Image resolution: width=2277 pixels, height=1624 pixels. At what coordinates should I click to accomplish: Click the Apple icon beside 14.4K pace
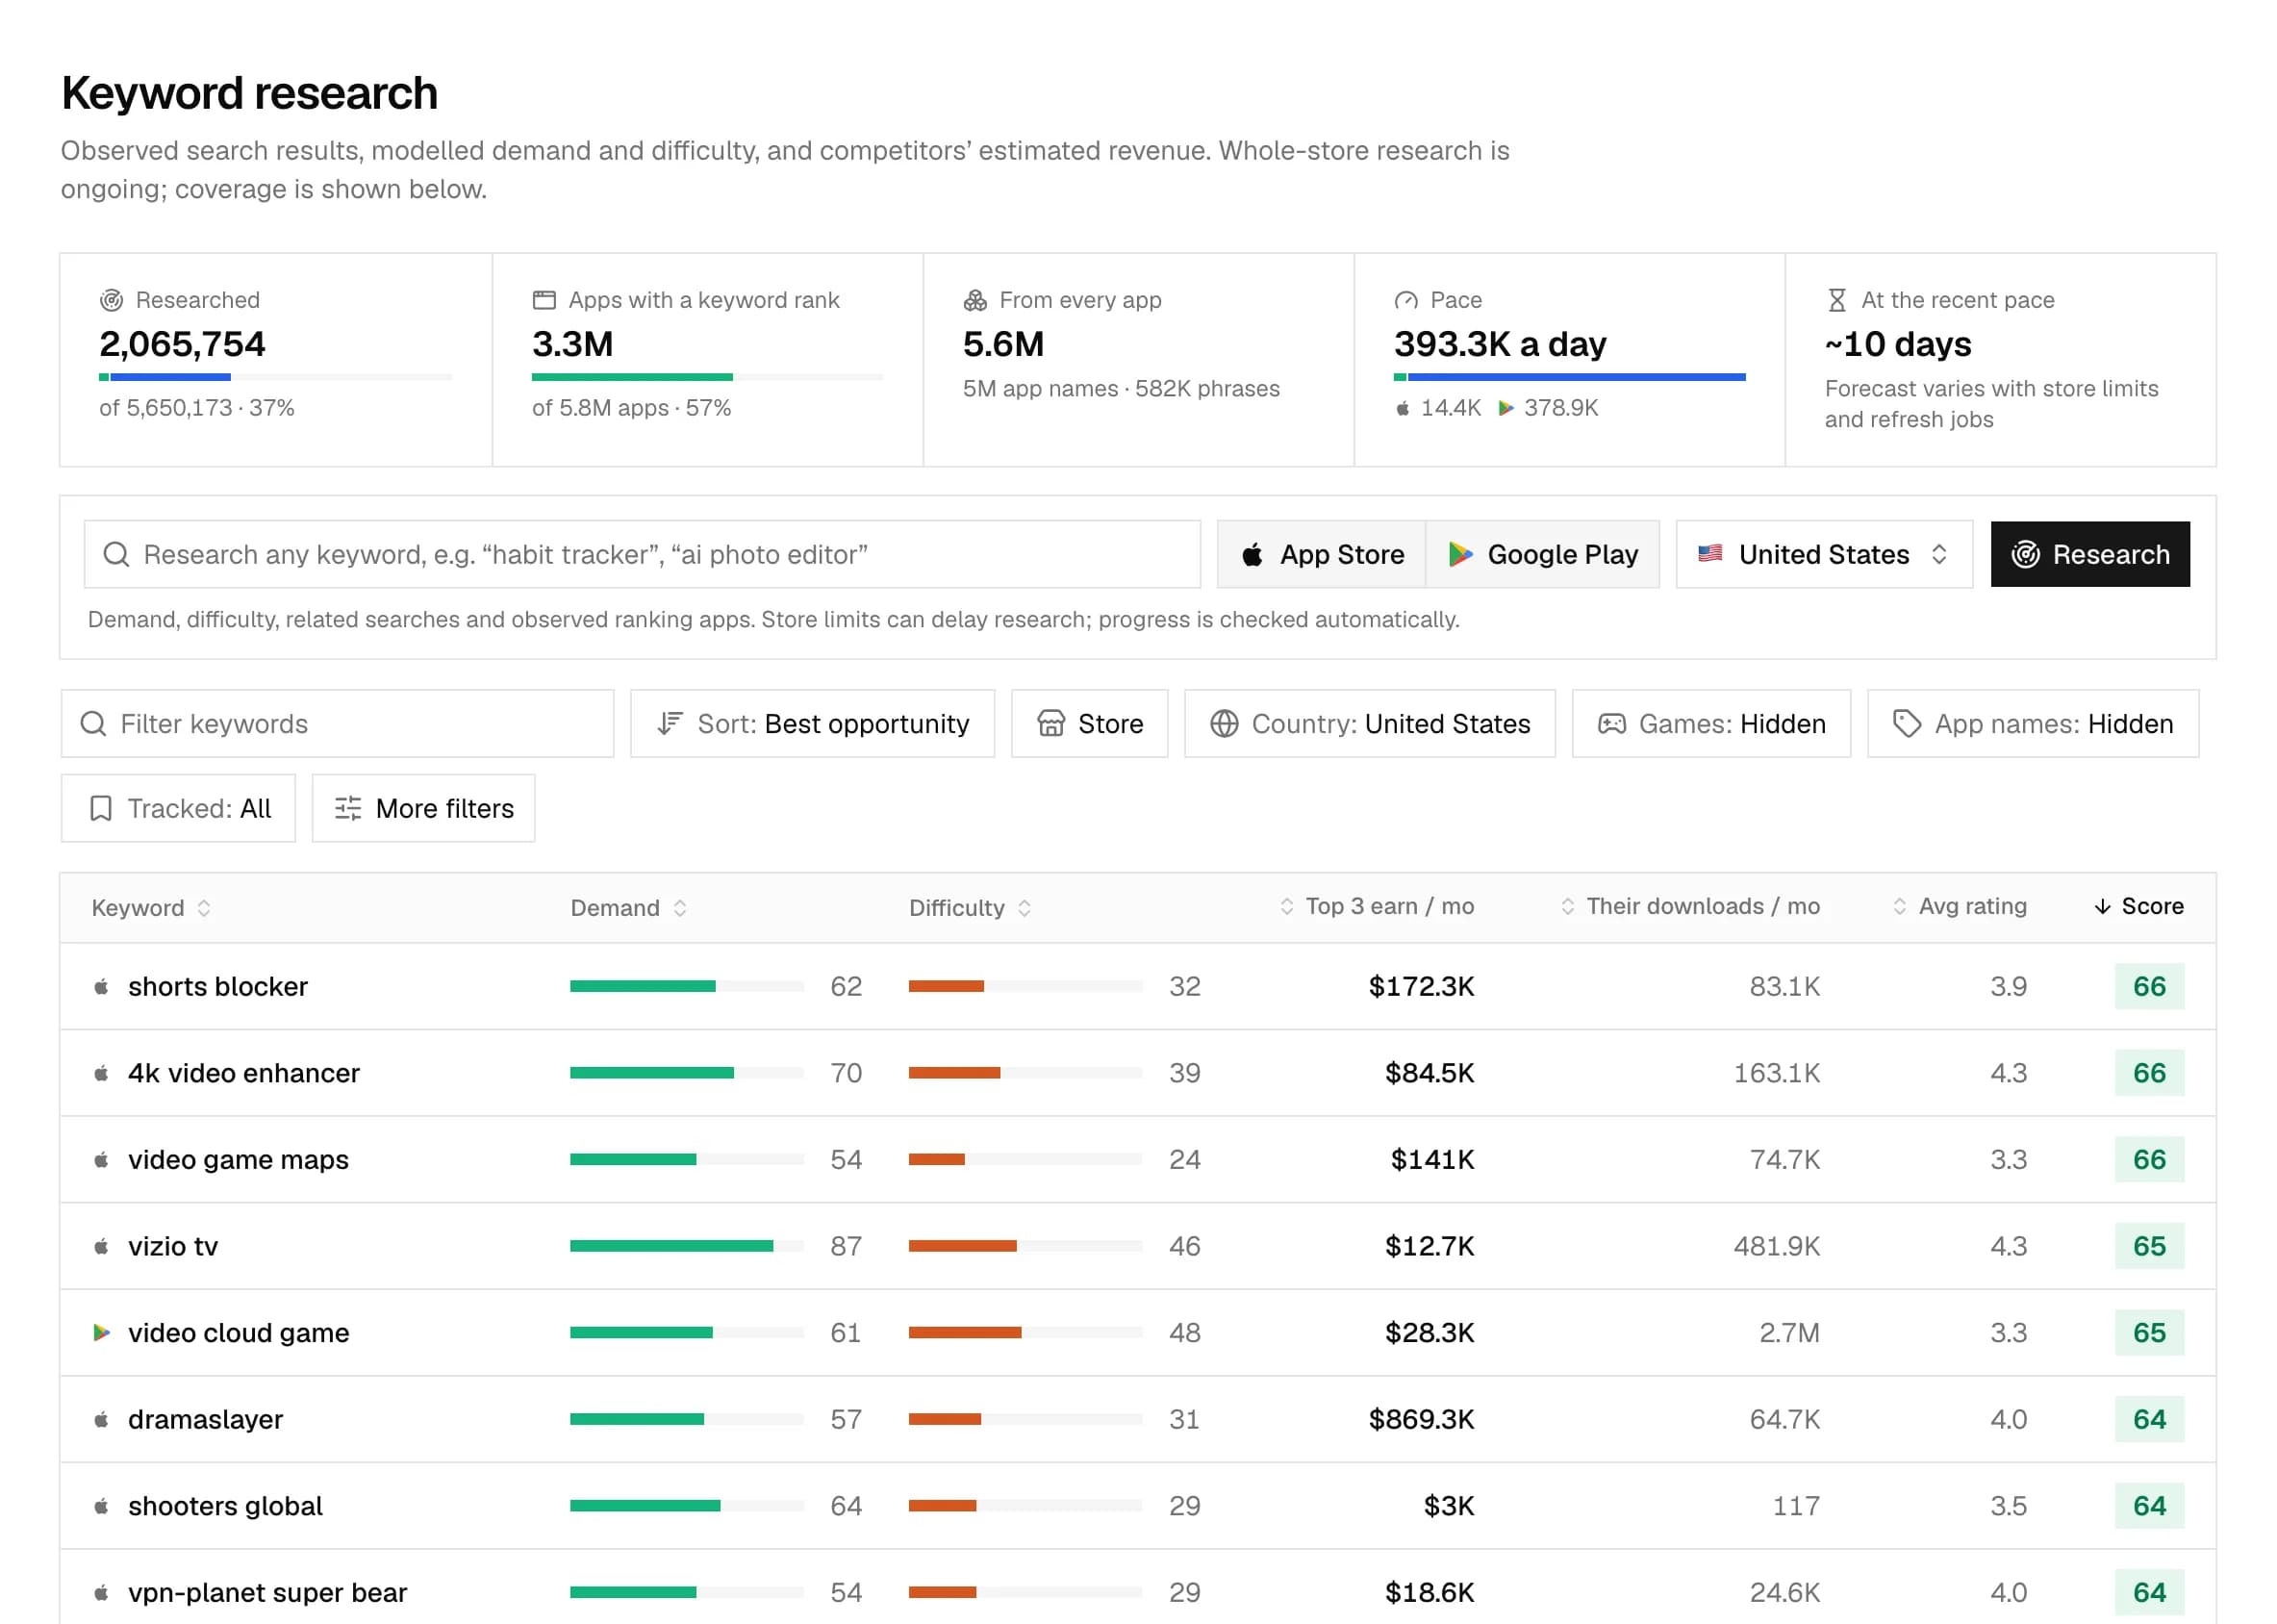1403,408
